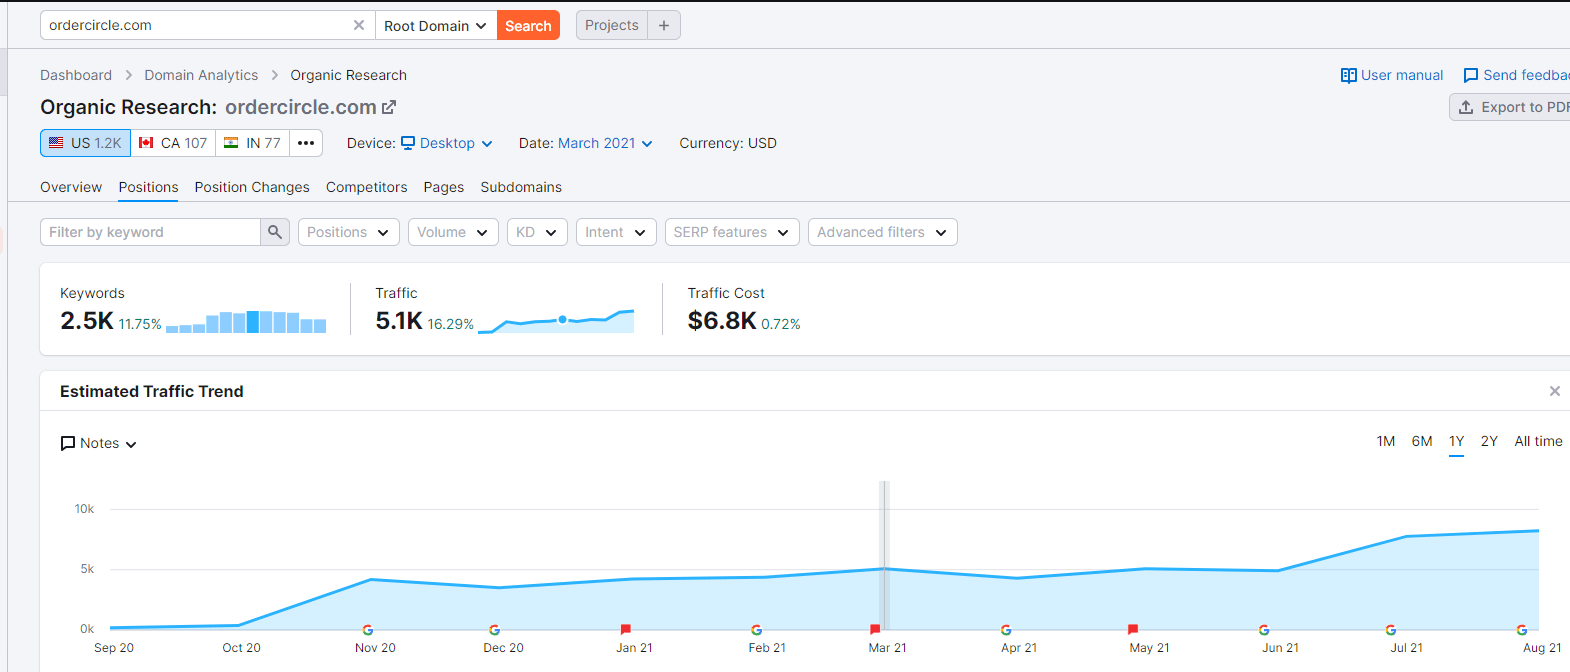
Task: Set chart range to 1M
Action: (x=1386, y=441)
